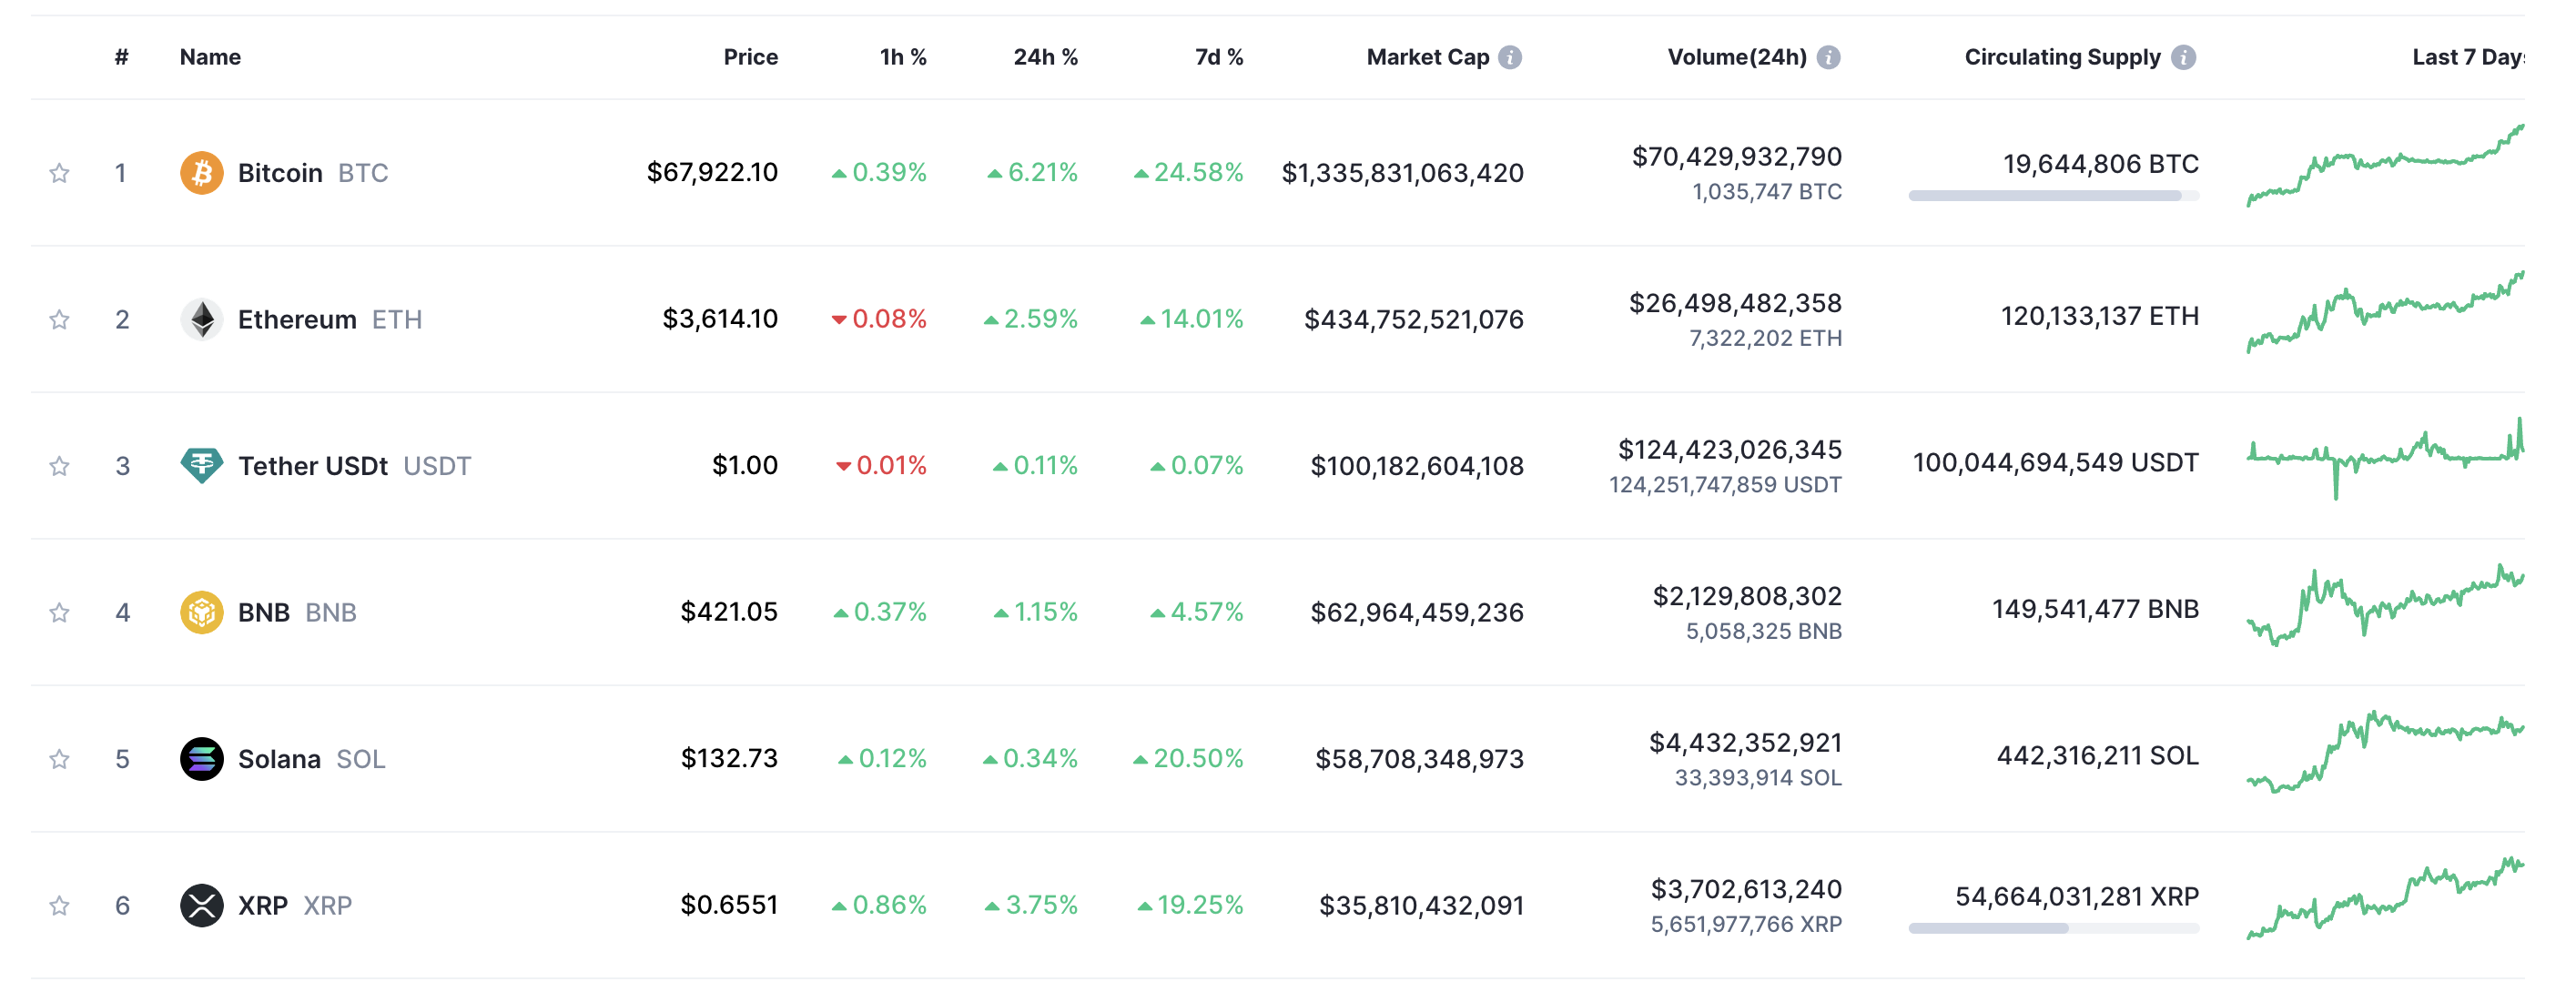Toggle the watchlist star for Tether USDt
Screen dimensions: 2576x992
[x=59, y=467]
